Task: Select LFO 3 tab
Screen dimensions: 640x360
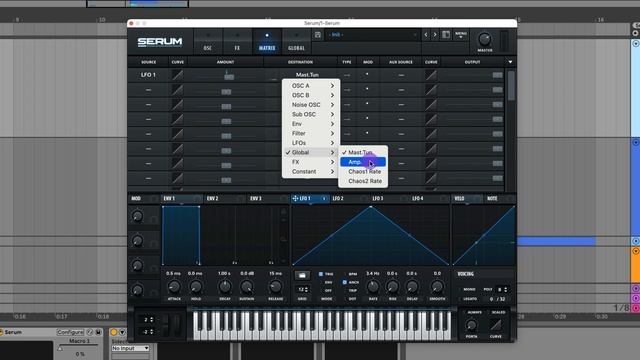Action: (388, 198)
